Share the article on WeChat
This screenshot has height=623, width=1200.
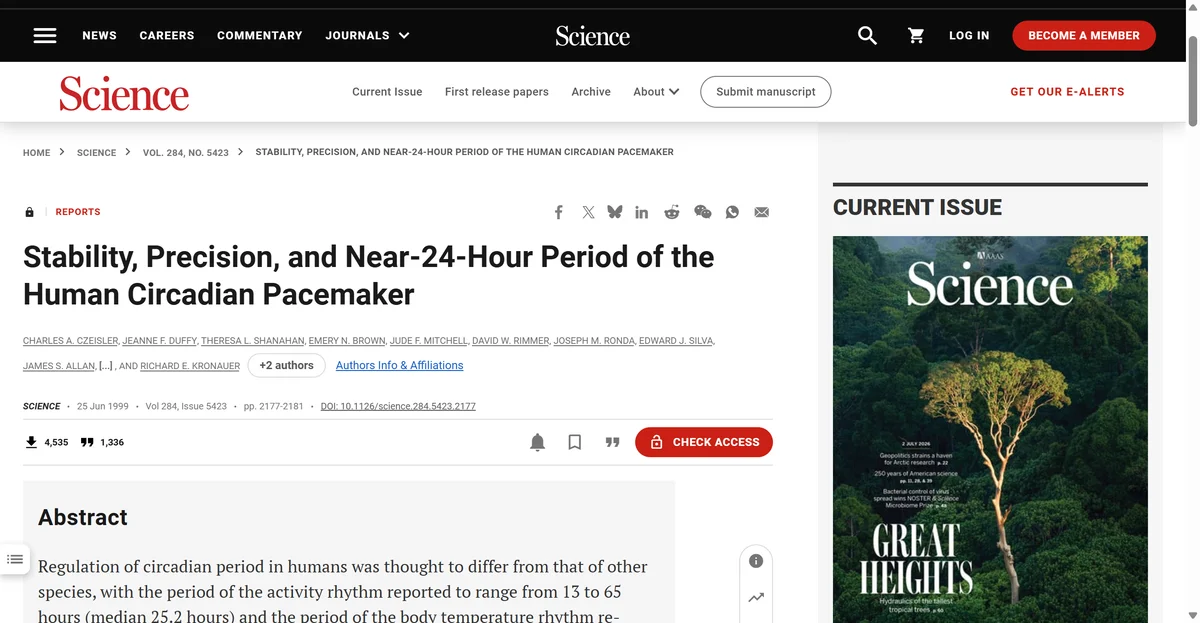[x=703, y=212]
